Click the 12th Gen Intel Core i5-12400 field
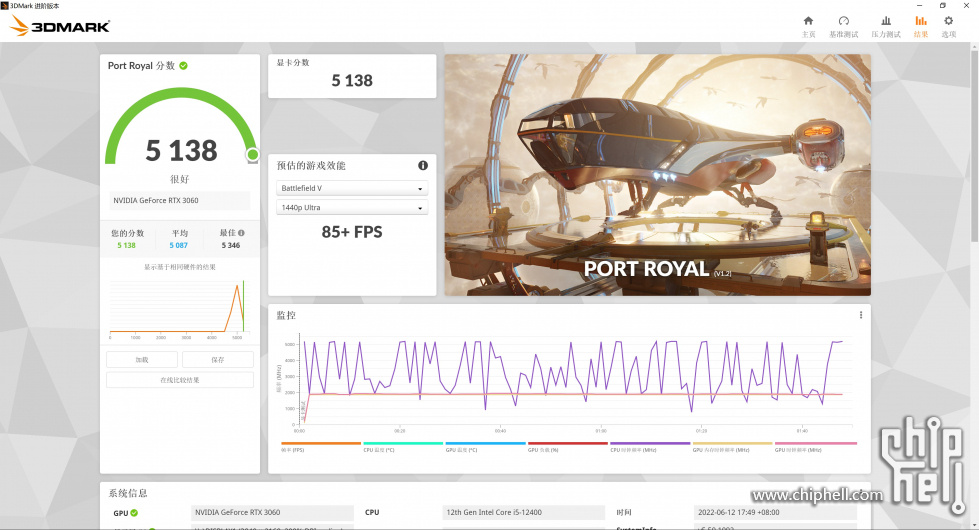 523,513
